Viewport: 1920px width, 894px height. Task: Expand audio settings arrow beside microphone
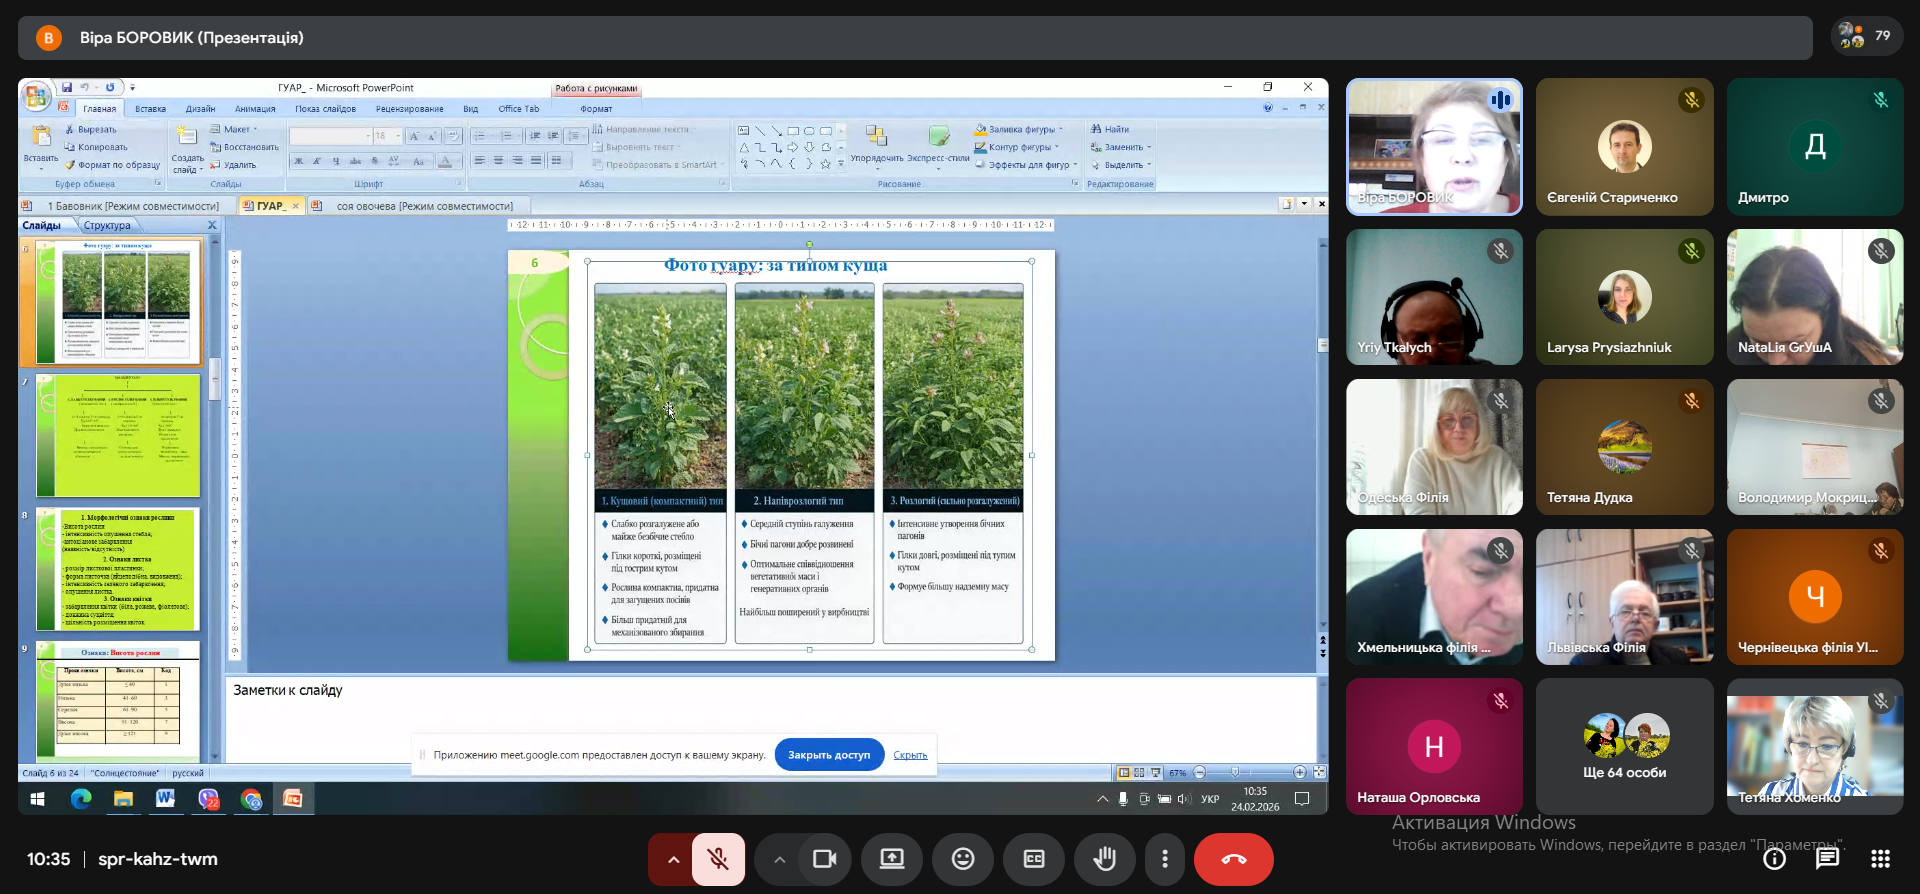pos(673,859)
